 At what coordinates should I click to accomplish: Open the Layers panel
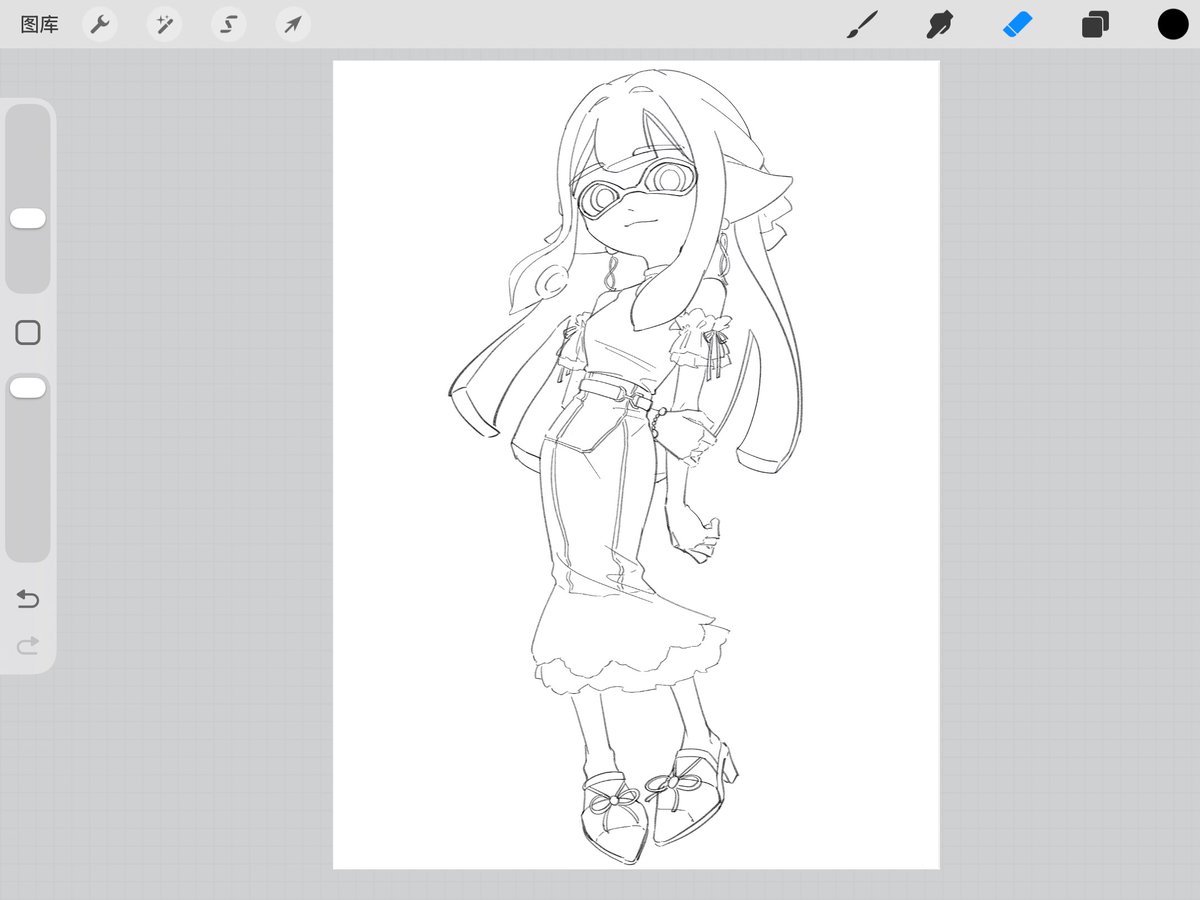[1095, 25]
